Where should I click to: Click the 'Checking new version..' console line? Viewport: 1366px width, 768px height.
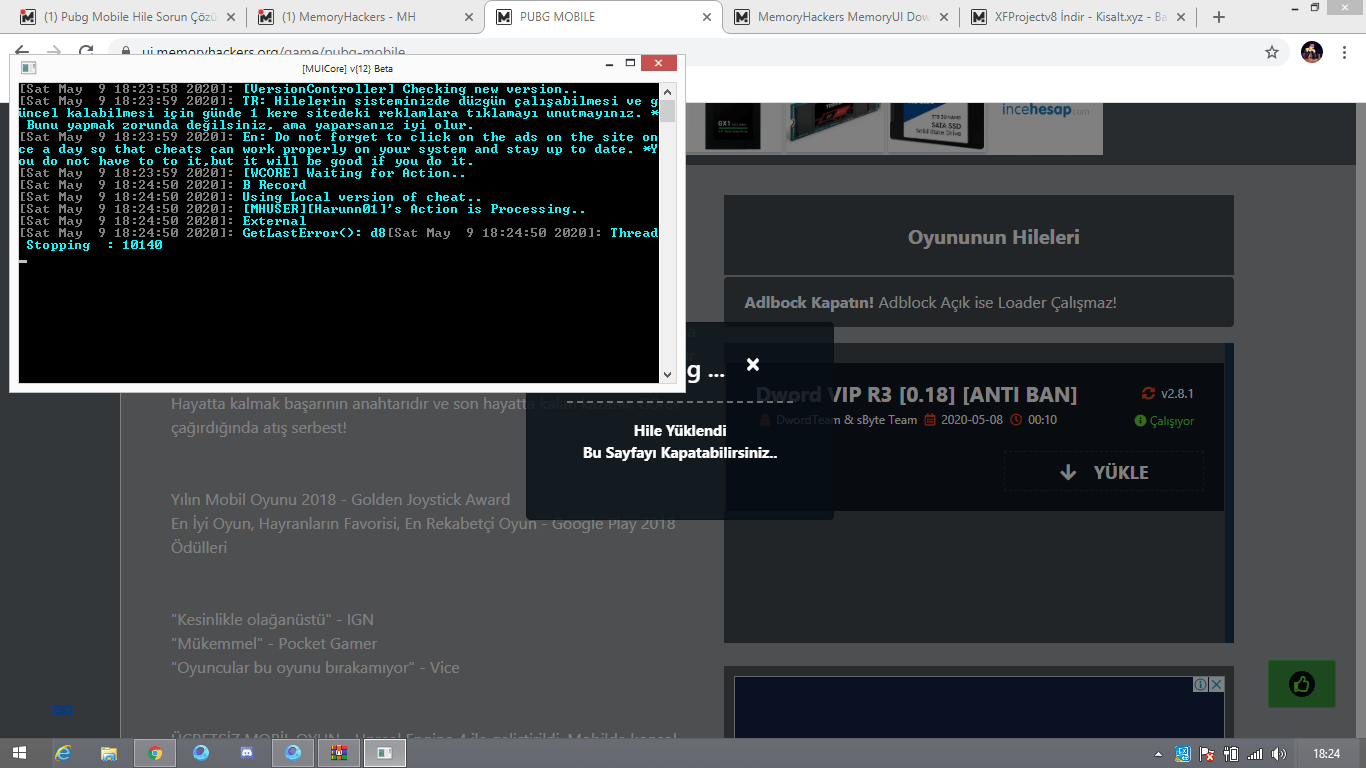tap(298, 89)
